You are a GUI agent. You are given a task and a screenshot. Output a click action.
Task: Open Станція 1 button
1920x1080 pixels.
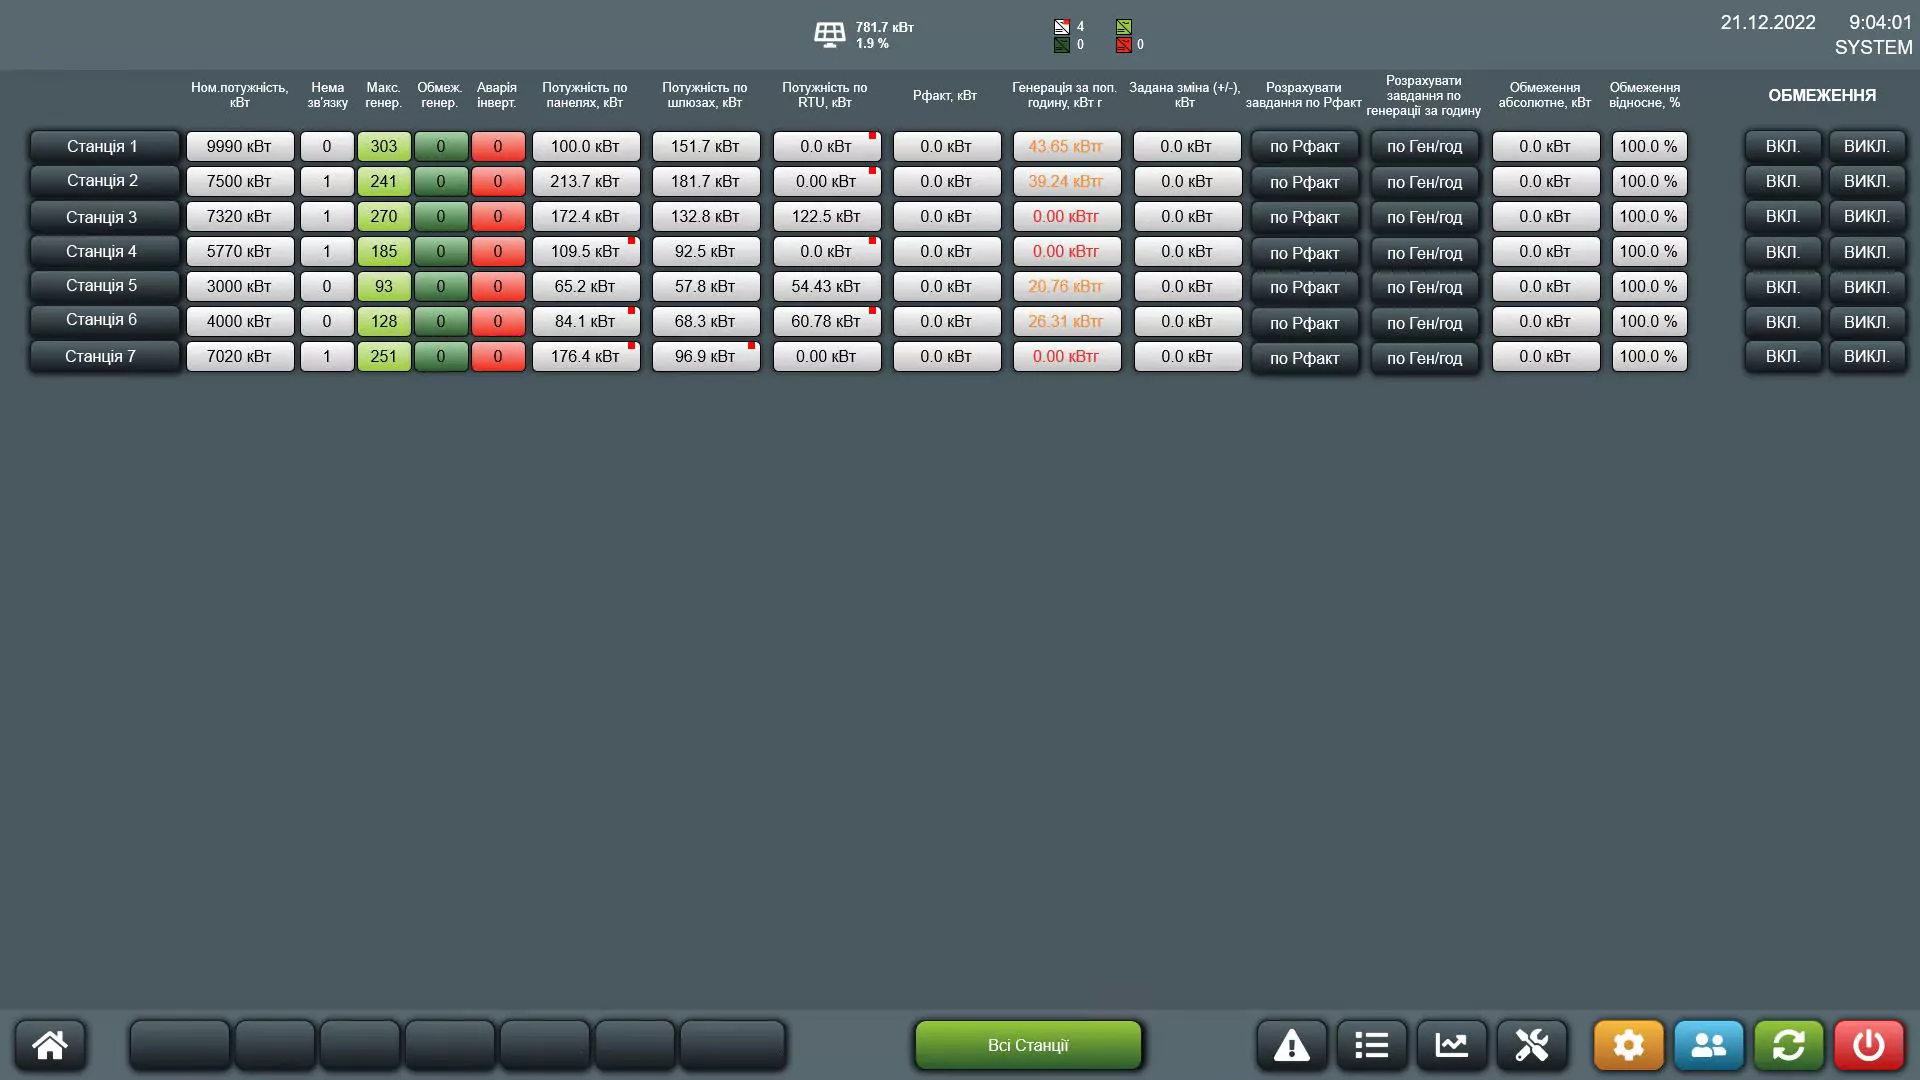click(104, 146)
